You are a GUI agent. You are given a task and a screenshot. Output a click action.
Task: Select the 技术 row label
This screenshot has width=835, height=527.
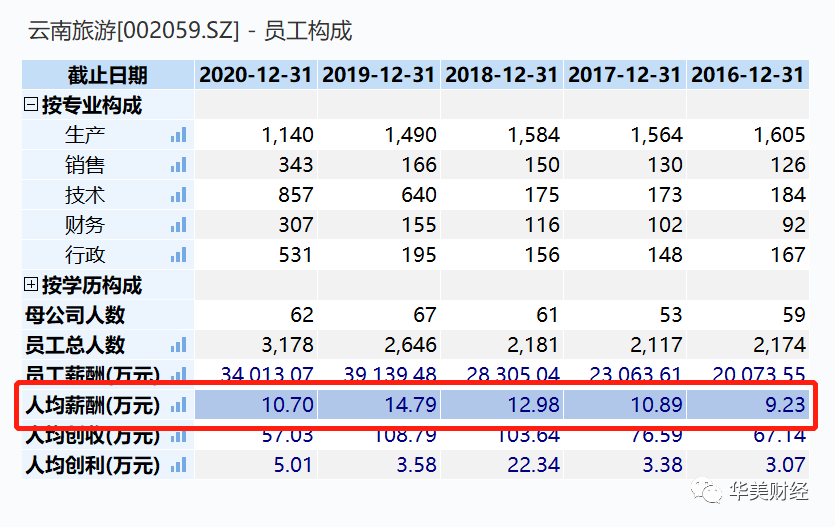[85, 195]
